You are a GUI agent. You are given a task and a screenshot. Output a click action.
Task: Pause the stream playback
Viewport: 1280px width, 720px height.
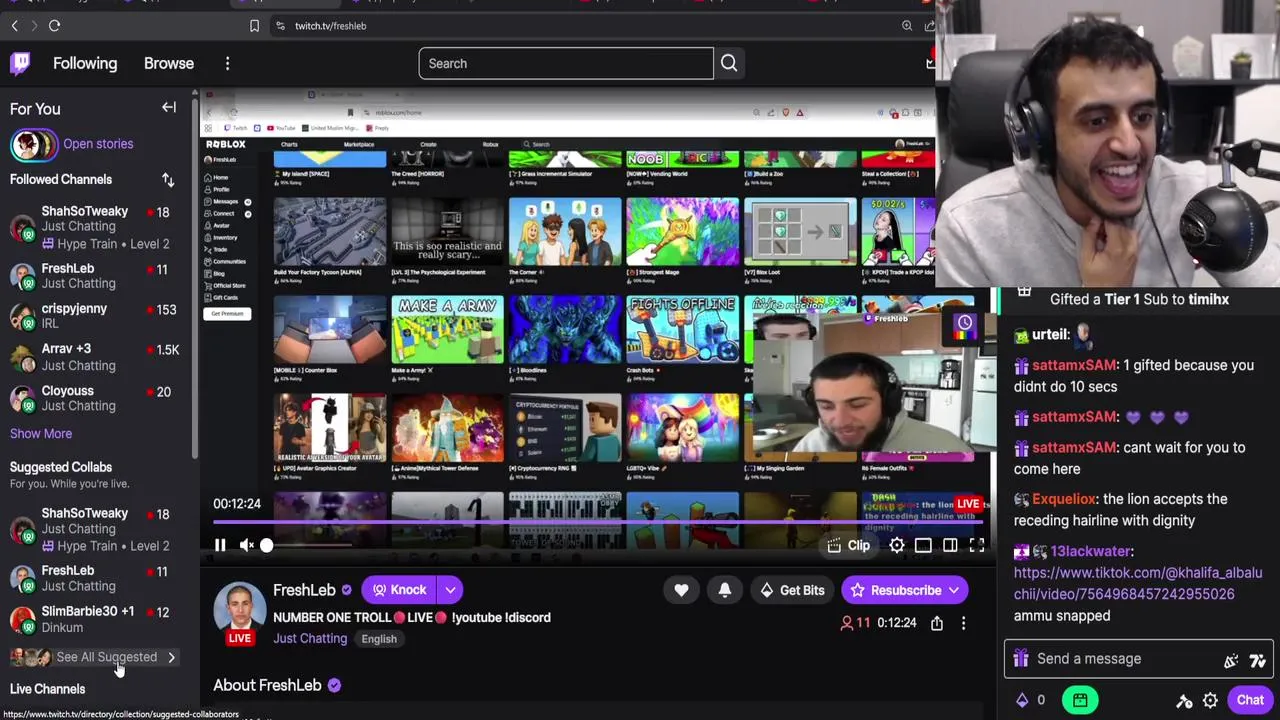point(220,545)
